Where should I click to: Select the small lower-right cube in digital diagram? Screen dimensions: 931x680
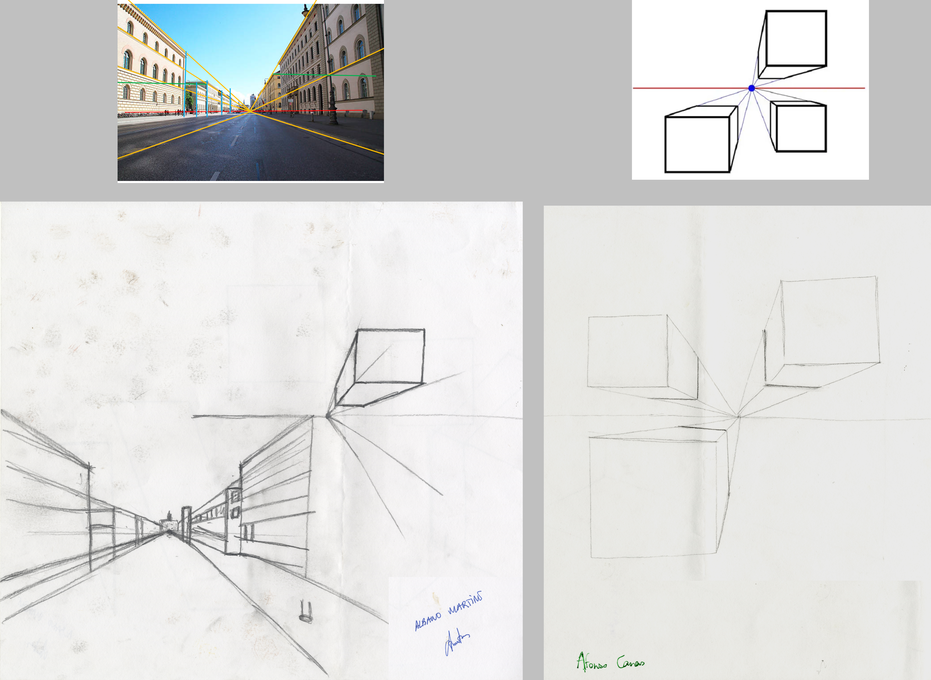coord(801,128)
